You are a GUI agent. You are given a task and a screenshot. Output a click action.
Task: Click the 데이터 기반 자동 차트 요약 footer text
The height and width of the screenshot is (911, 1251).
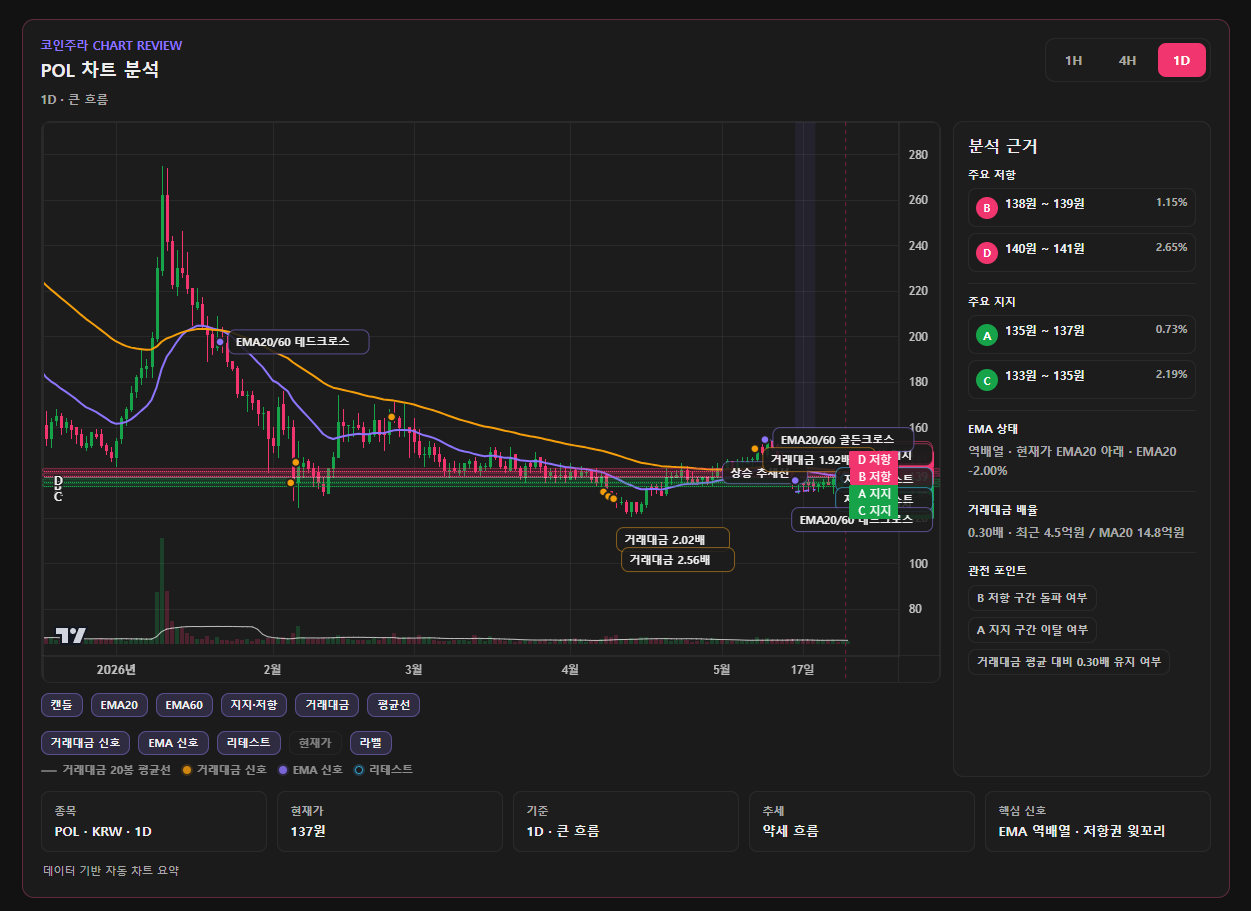tap(111, 871)
